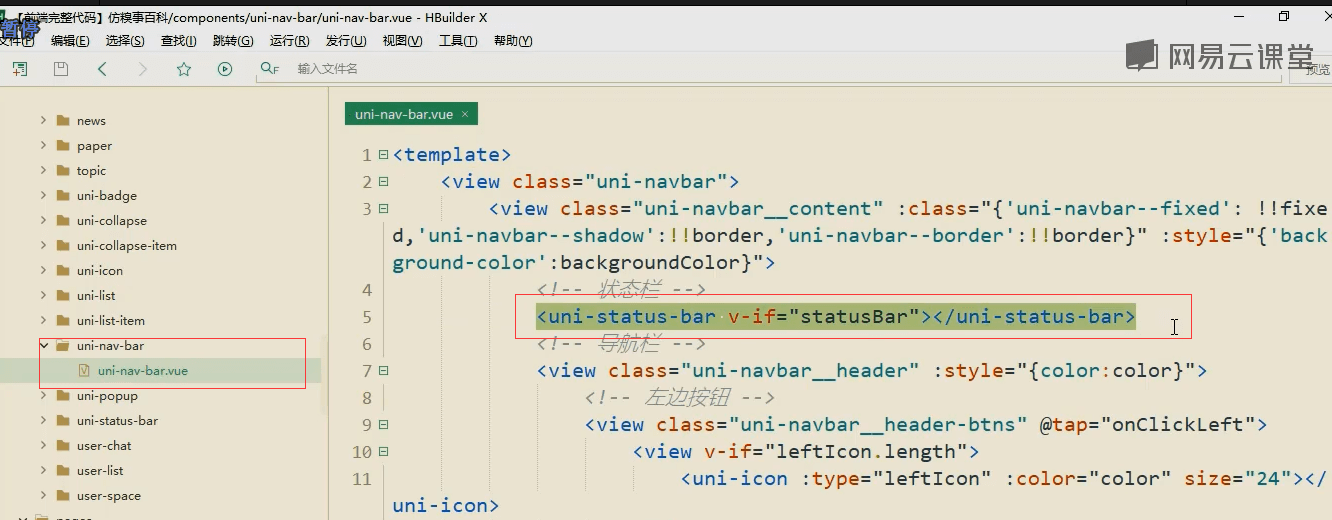1332x520 pixels.
Task: Expand the uni-popup folder chevron
Action: [x=43, y=395]
